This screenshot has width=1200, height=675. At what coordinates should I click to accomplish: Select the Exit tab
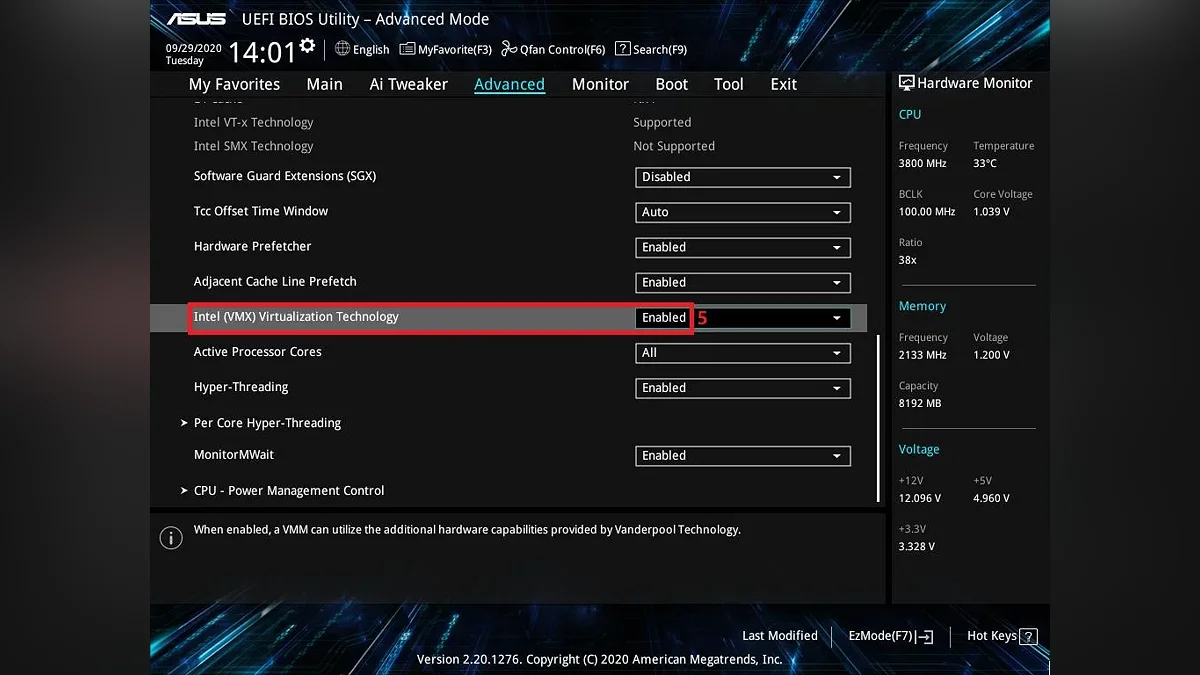784,84
